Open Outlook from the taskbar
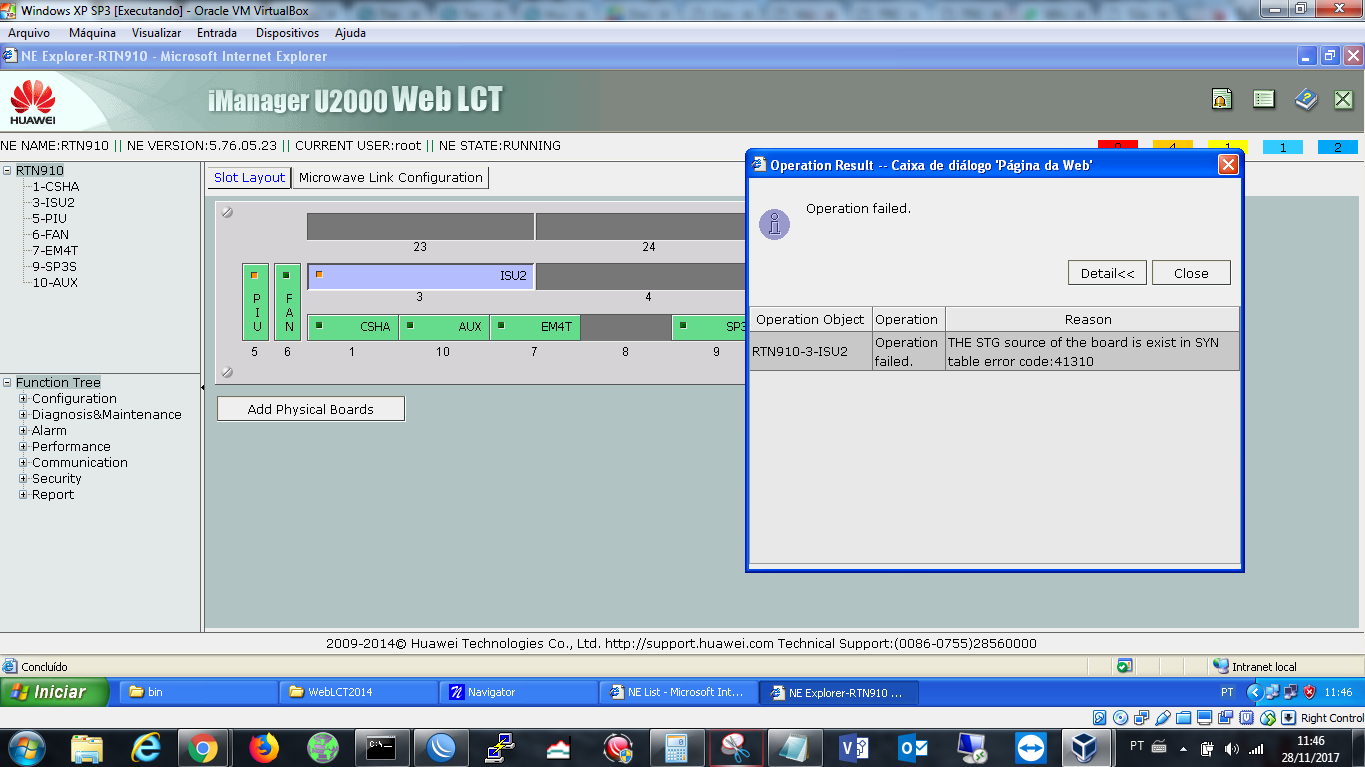The height and width of the screenshot is (767, 1365). pyautogui.click(x=913, y=747)
